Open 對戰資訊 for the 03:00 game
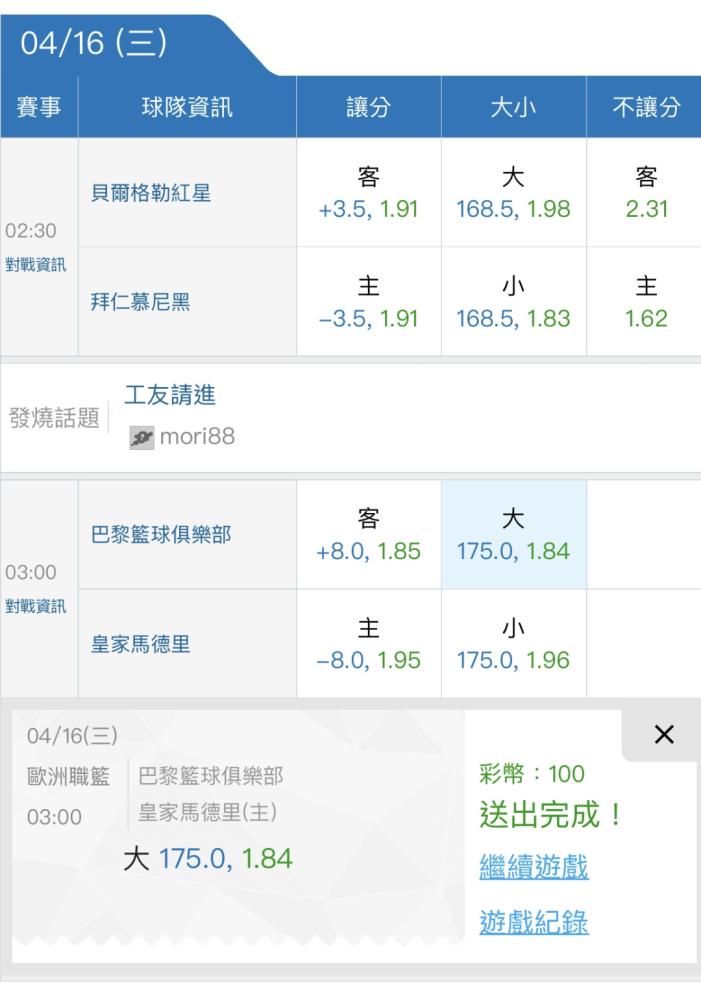This screenshot has width=701, height=1000. pyautogui.click(x=36, y=606)
